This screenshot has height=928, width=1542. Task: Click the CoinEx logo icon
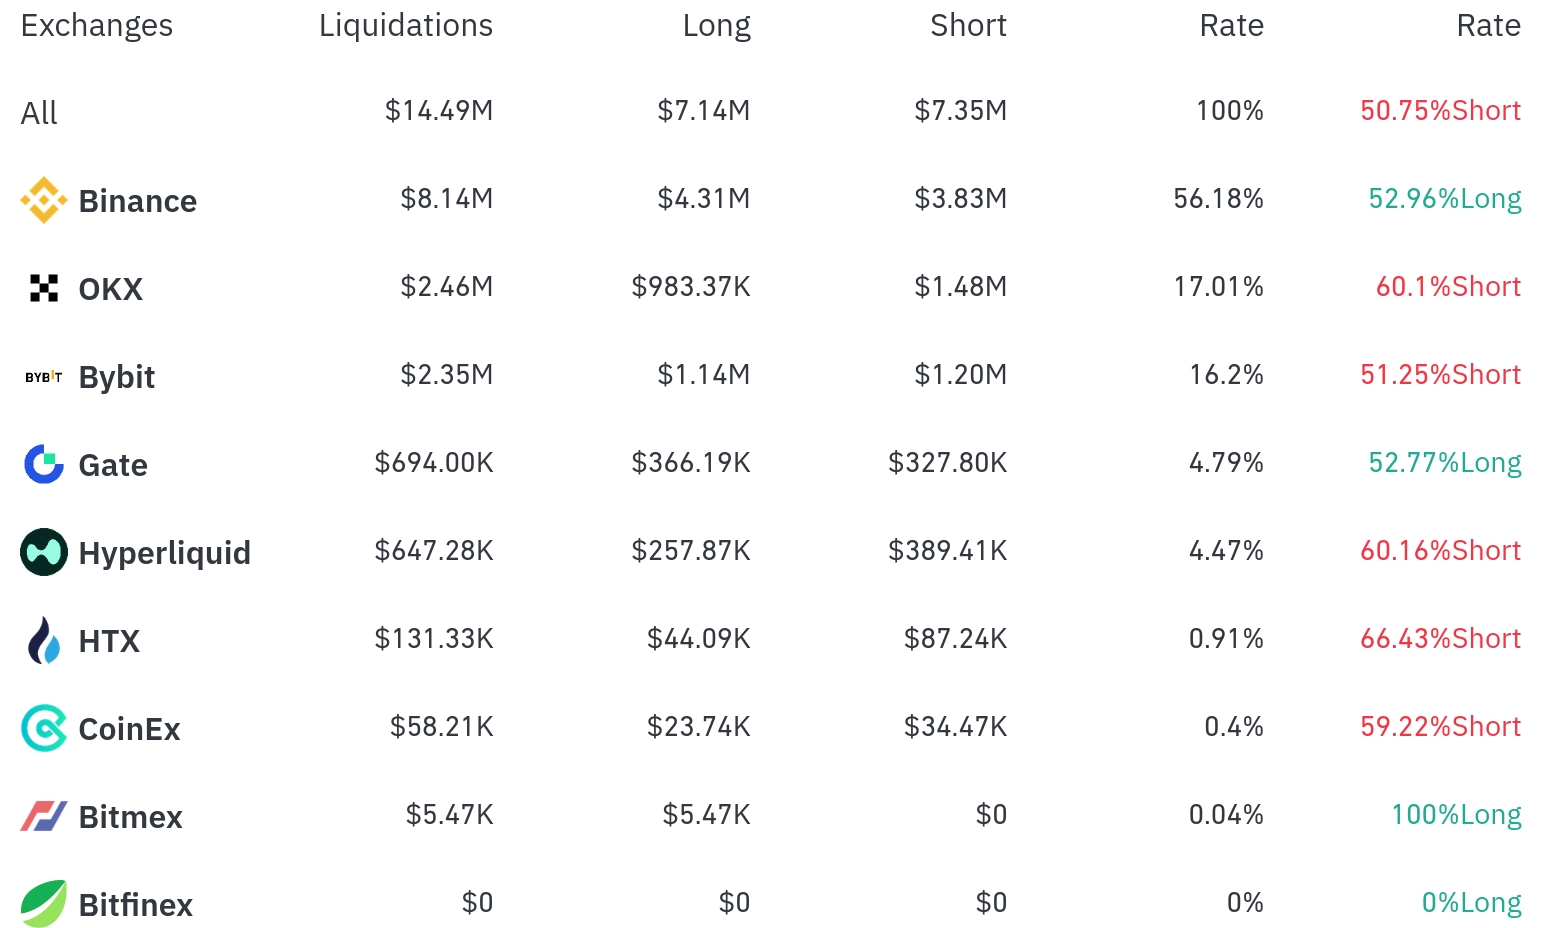[x=44, y=728]
